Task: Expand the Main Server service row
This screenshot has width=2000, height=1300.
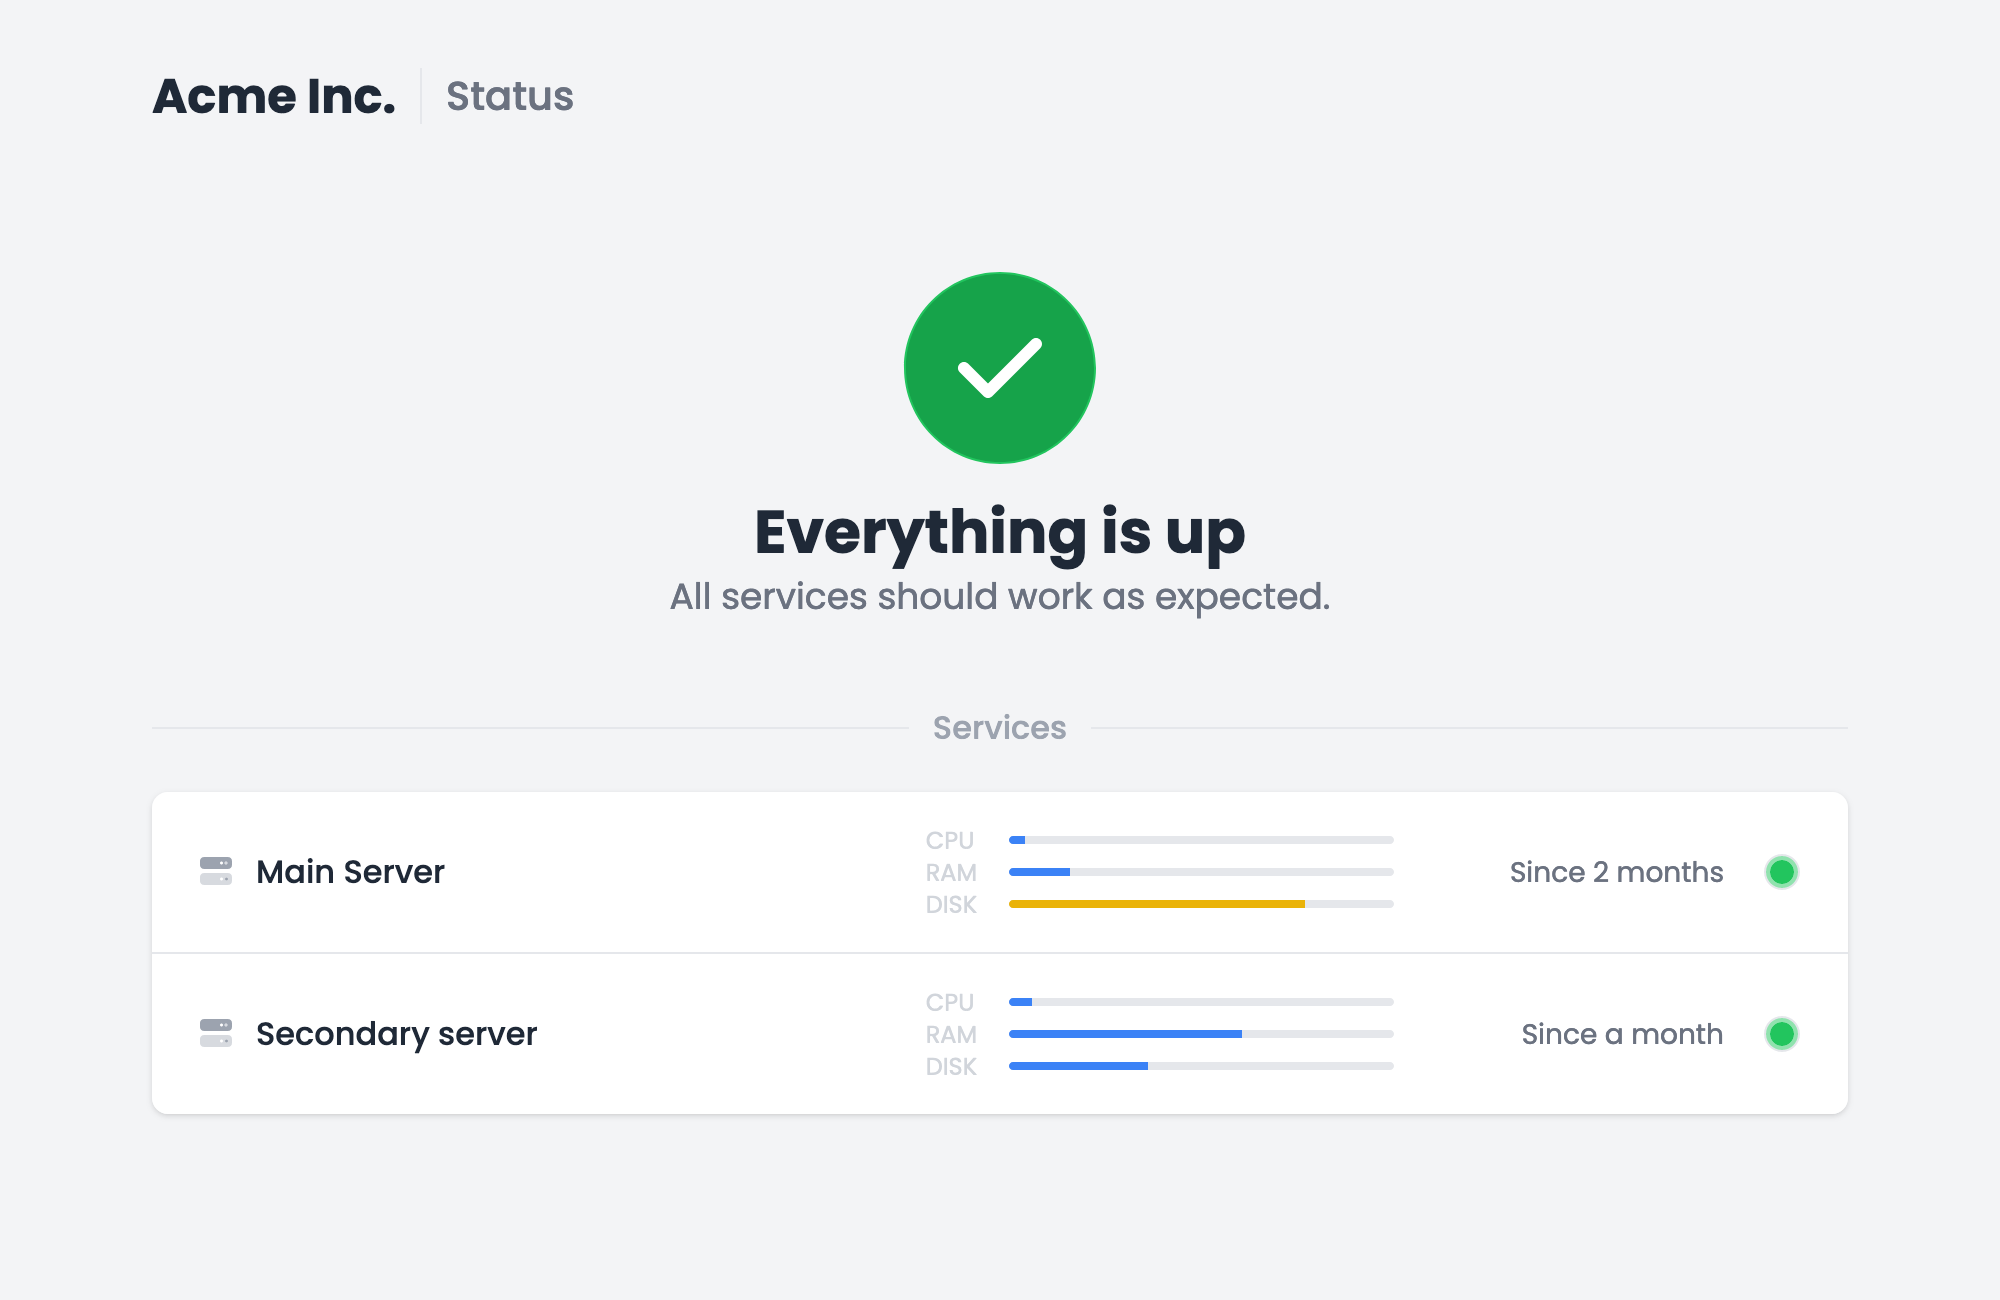Action: 700,872
